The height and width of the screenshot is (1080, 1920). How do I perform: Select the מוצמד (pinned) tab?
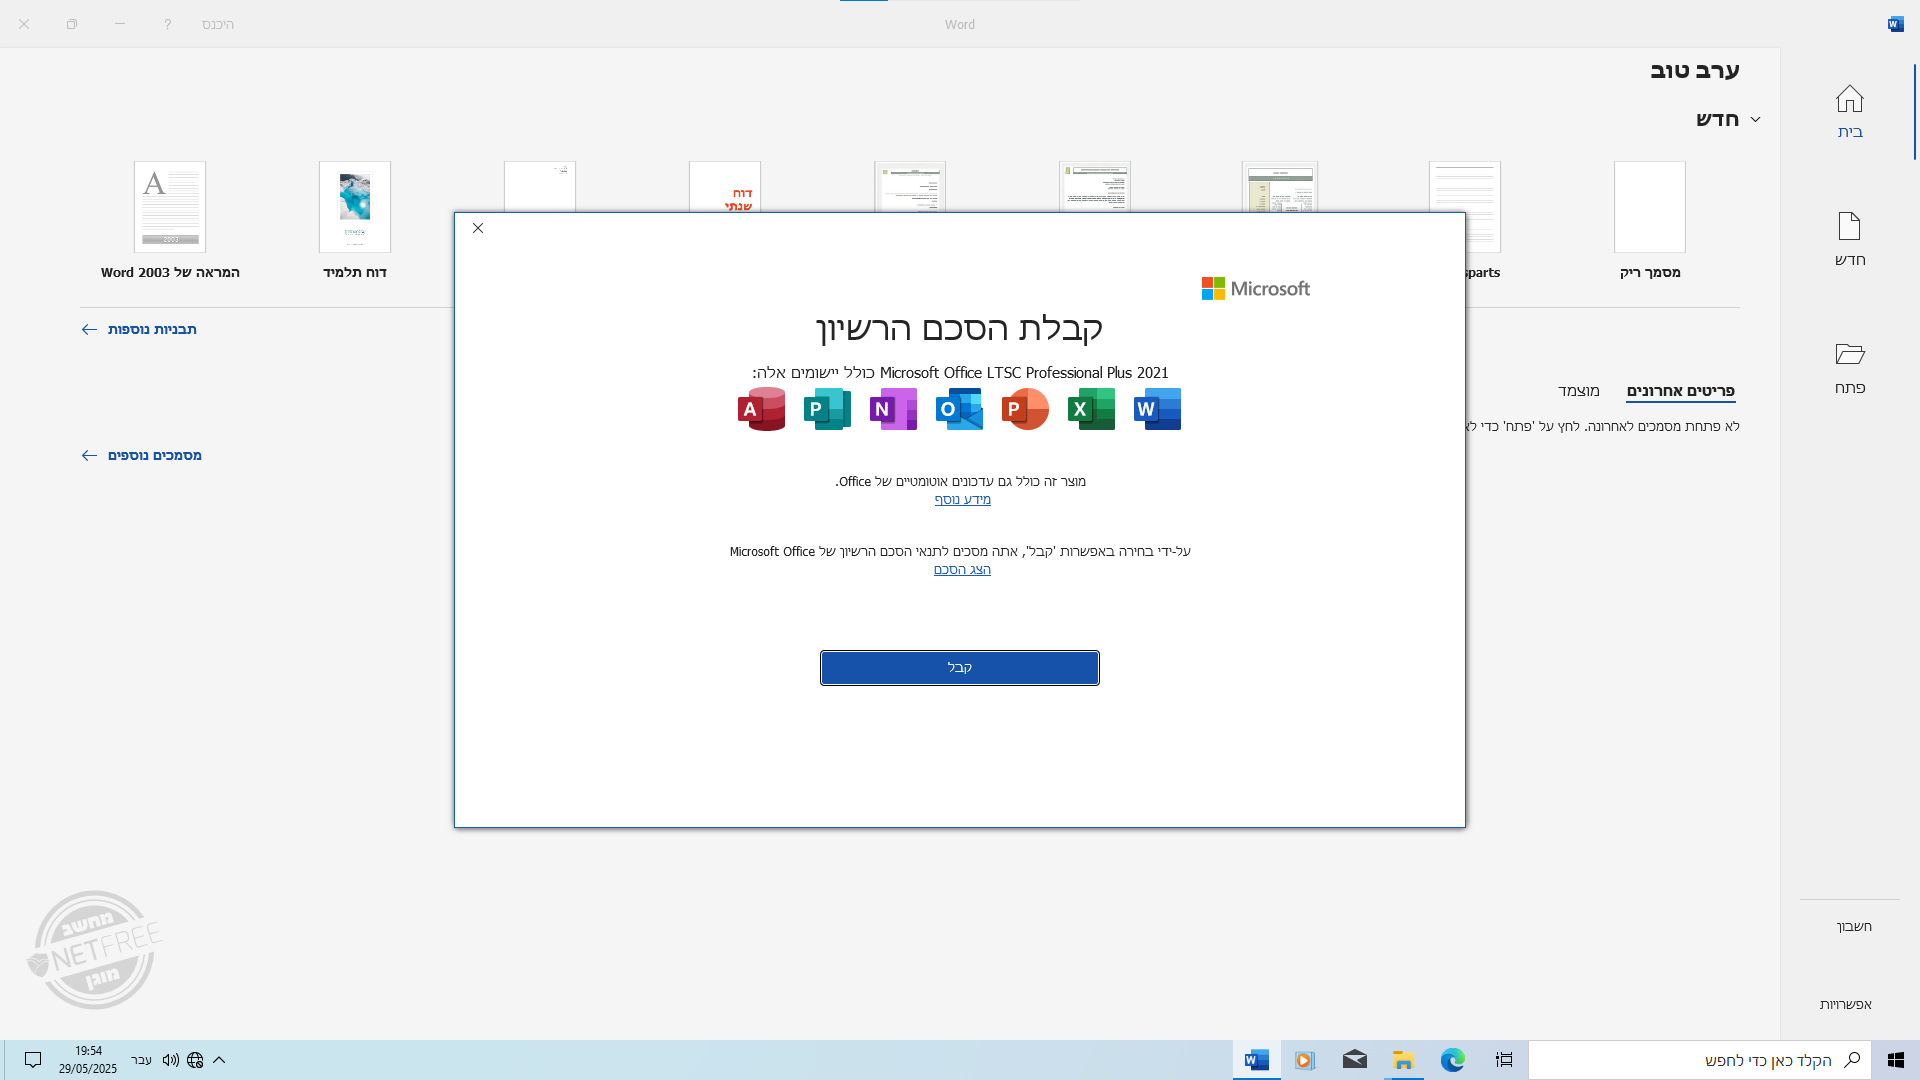1578,390
